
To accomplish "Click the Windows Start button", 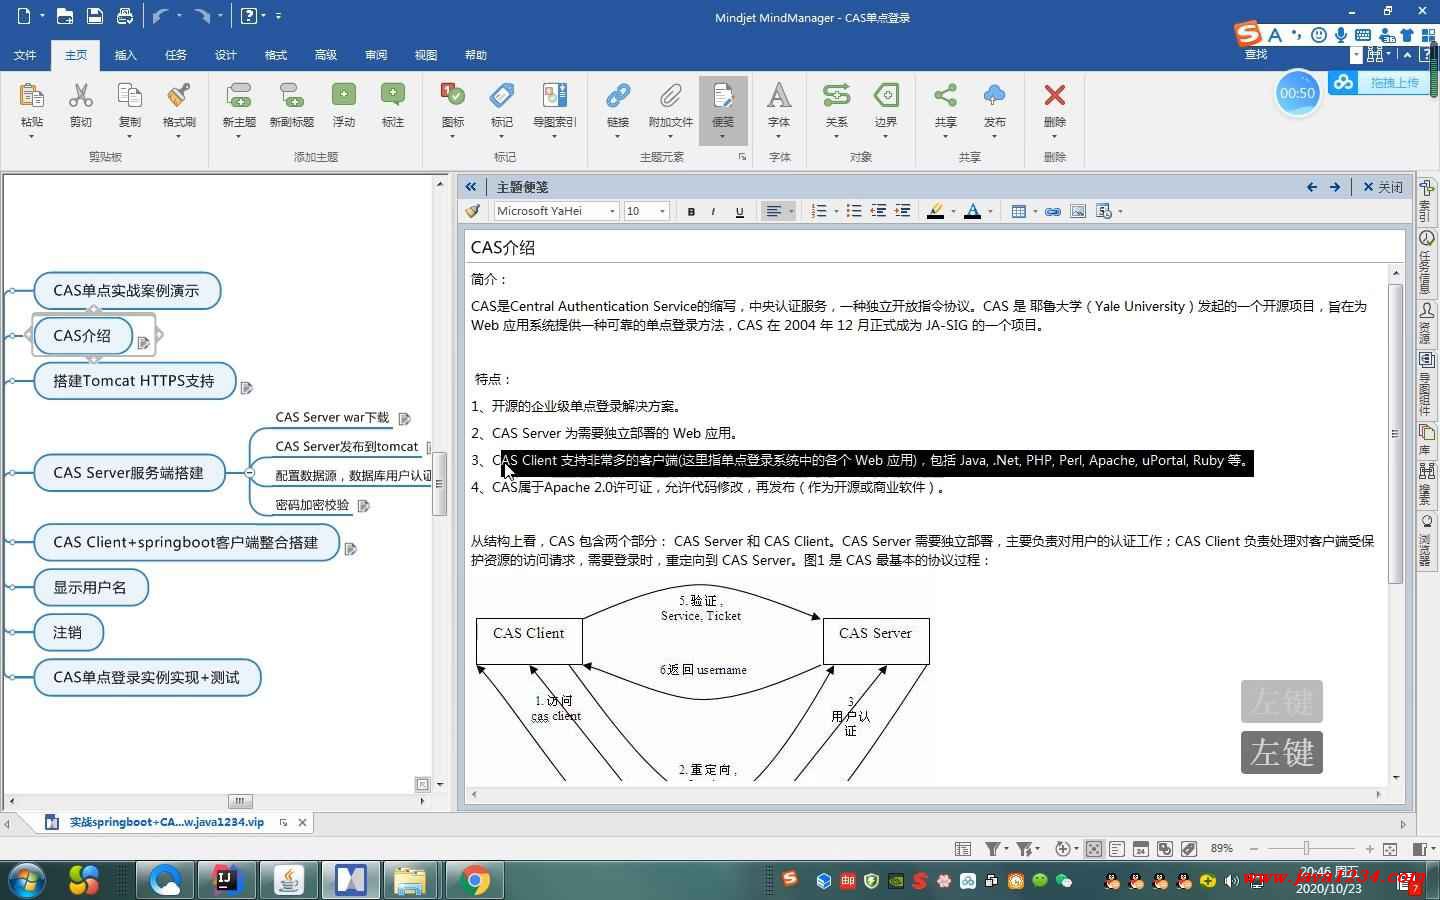I will (x=26, y=881).
